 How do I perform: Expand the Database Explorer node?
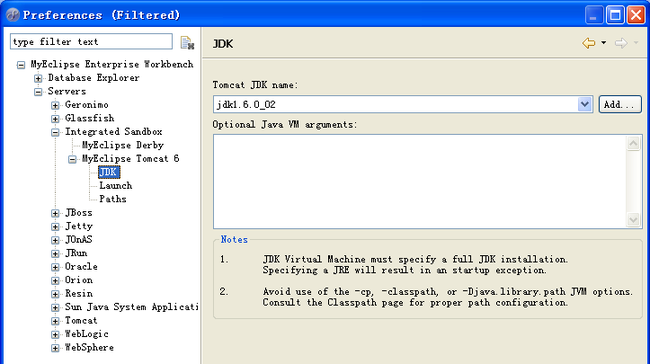38,78
